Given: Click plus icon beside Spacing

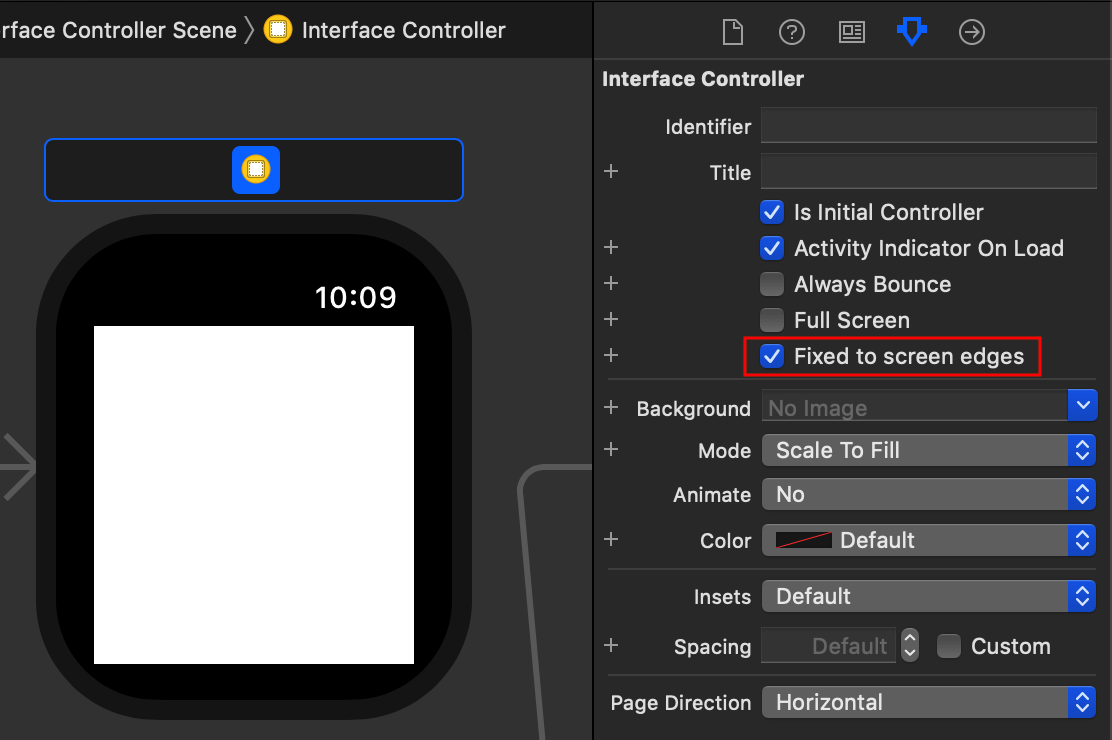Looking at the screenshot, I should click(611, 645).
